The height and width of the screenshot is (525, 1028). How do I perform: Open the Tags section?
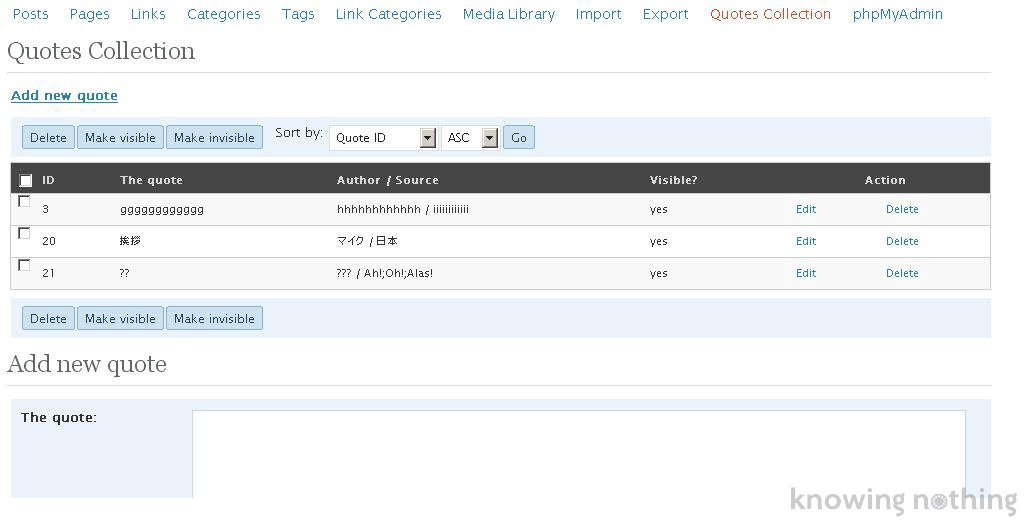click(x=298, y=14)
